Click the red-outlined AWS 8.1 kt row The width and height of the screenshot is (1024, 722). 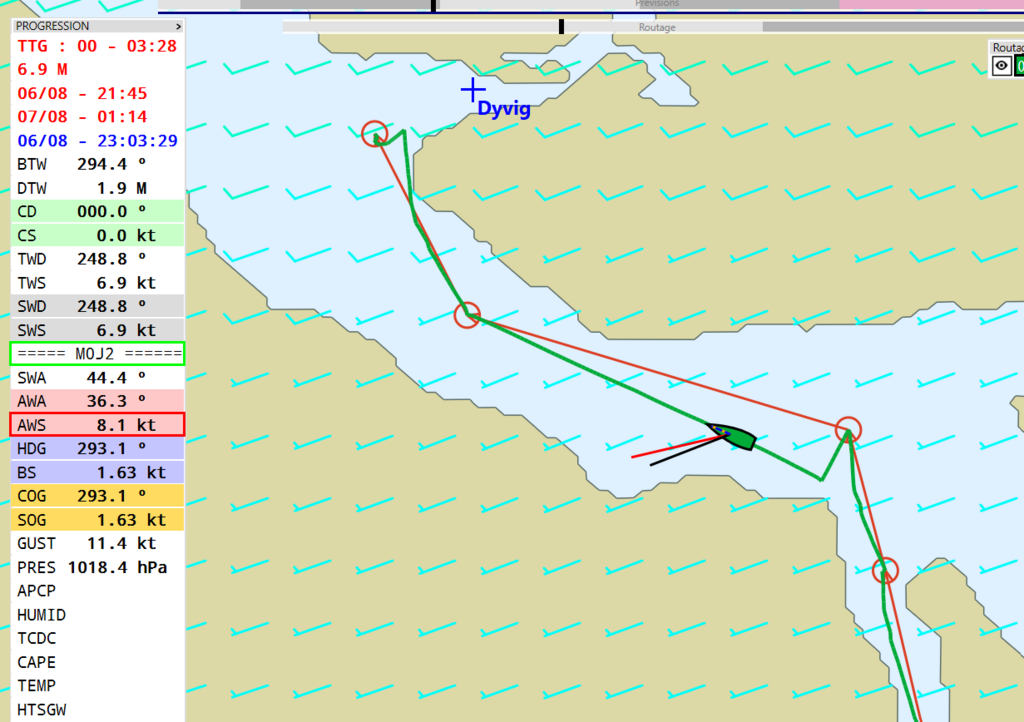pos(97,425)
